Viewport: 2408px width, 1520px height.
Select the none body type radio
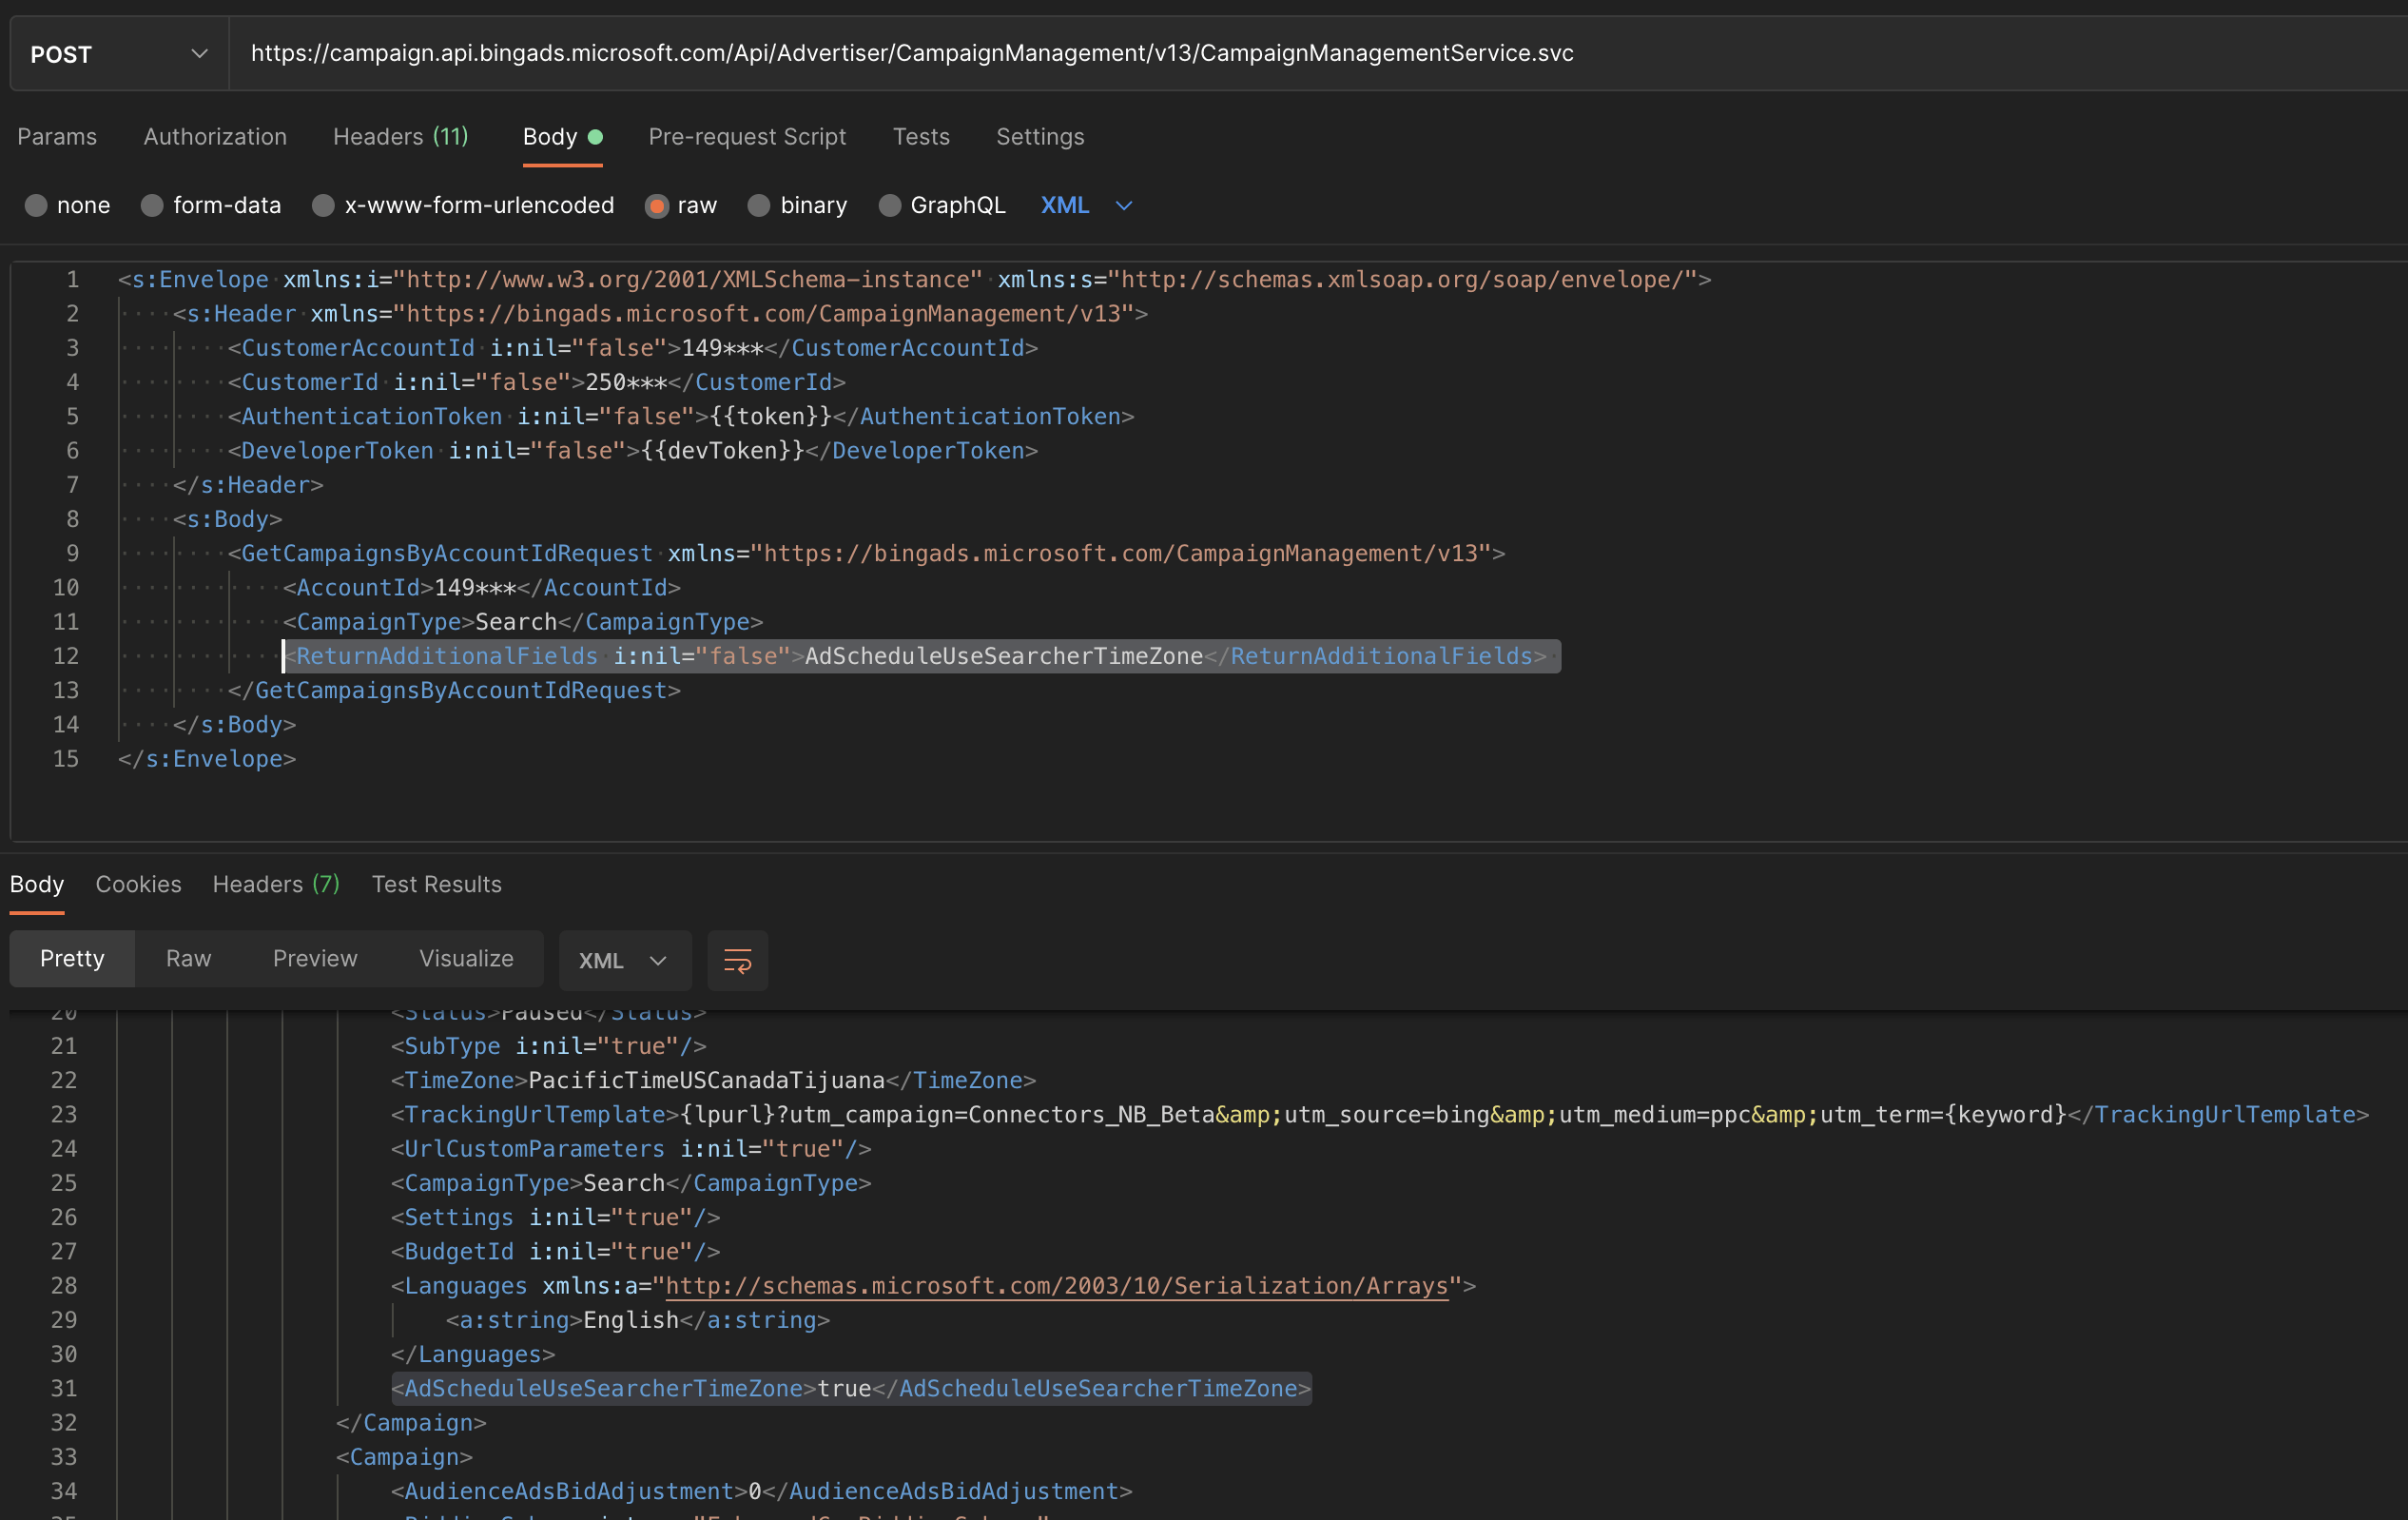point(36,205)
